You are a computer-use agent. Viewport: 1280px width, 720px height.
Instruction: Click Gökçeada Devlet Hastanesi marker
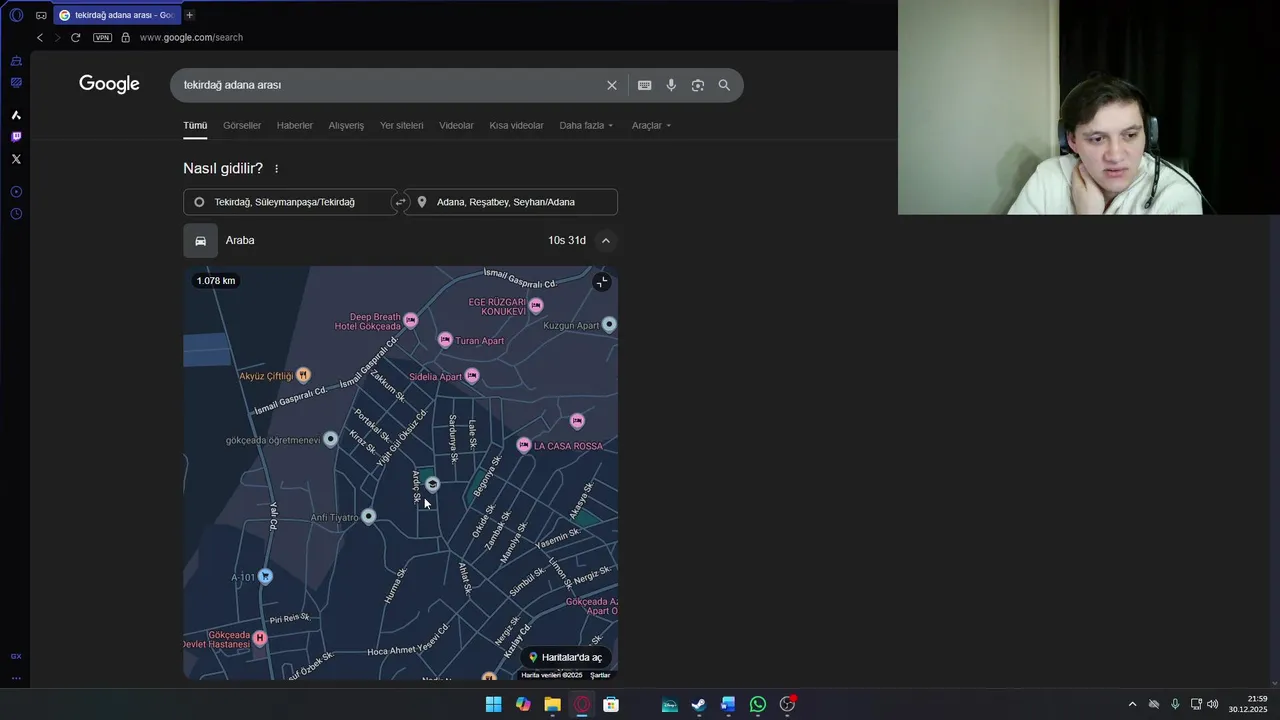[260, 638]
